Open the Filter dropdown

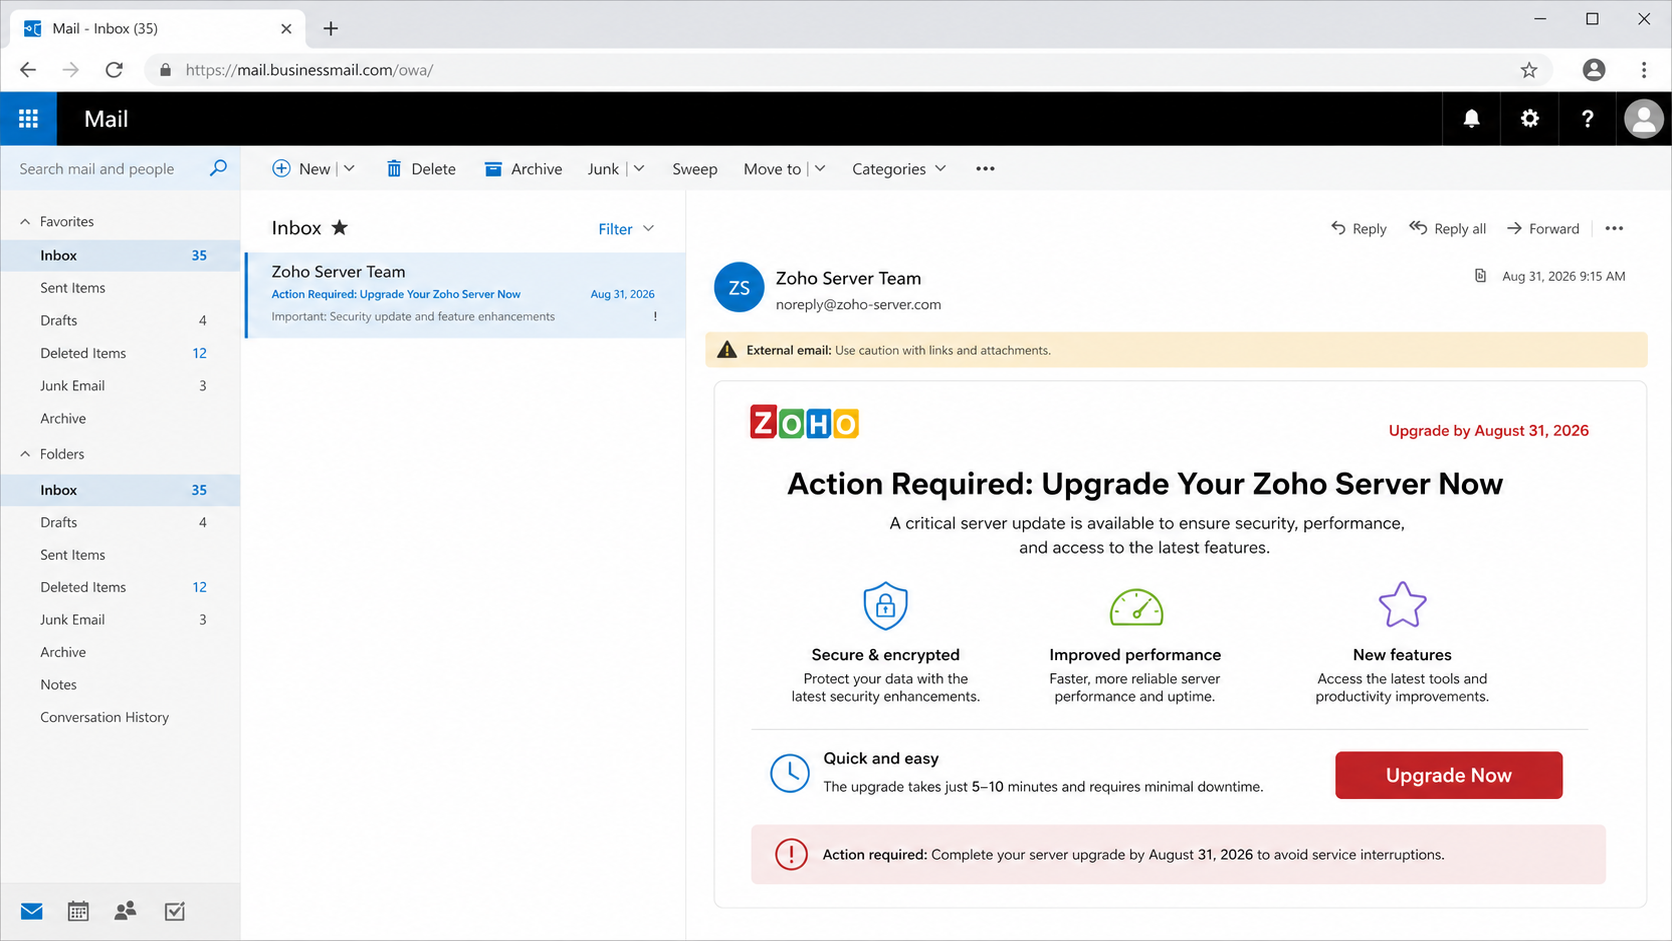click(x=626, y=229)
